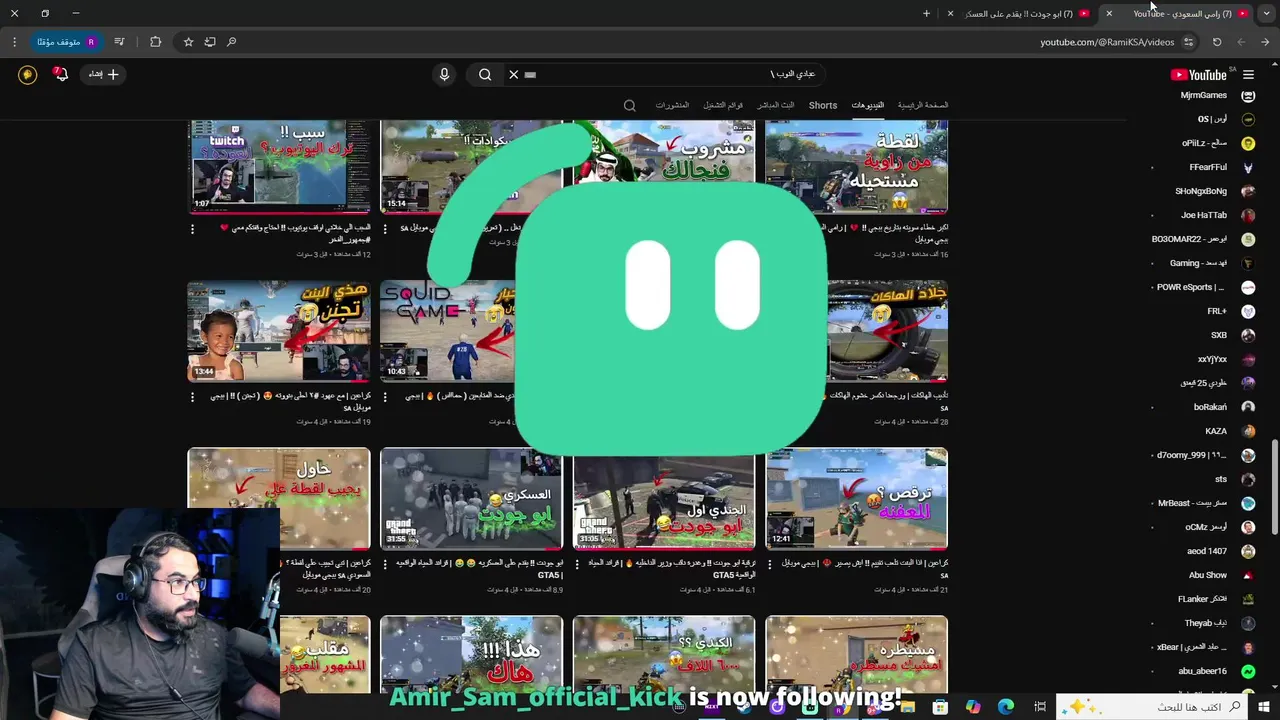Go to the البث المباشر (Live) tab
This screenshot has width=1280, height=720.
[775, 105]
